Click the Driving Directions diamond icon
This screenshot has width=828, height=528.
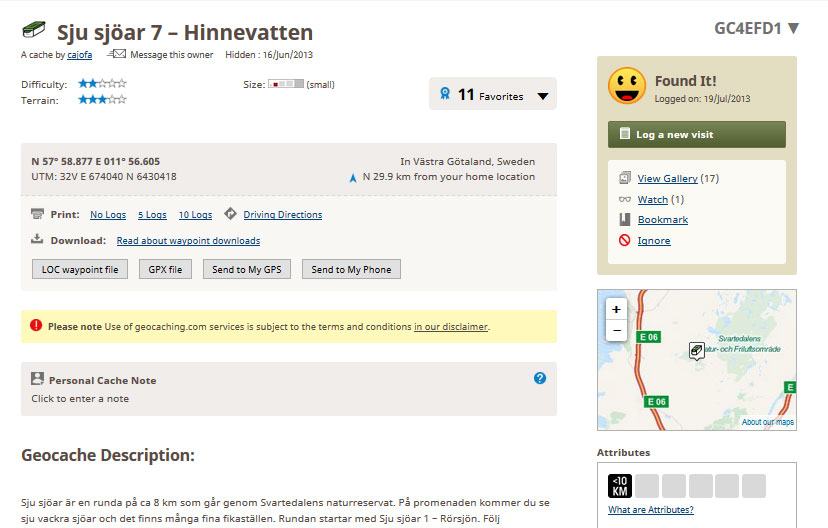tap(230, 214)
